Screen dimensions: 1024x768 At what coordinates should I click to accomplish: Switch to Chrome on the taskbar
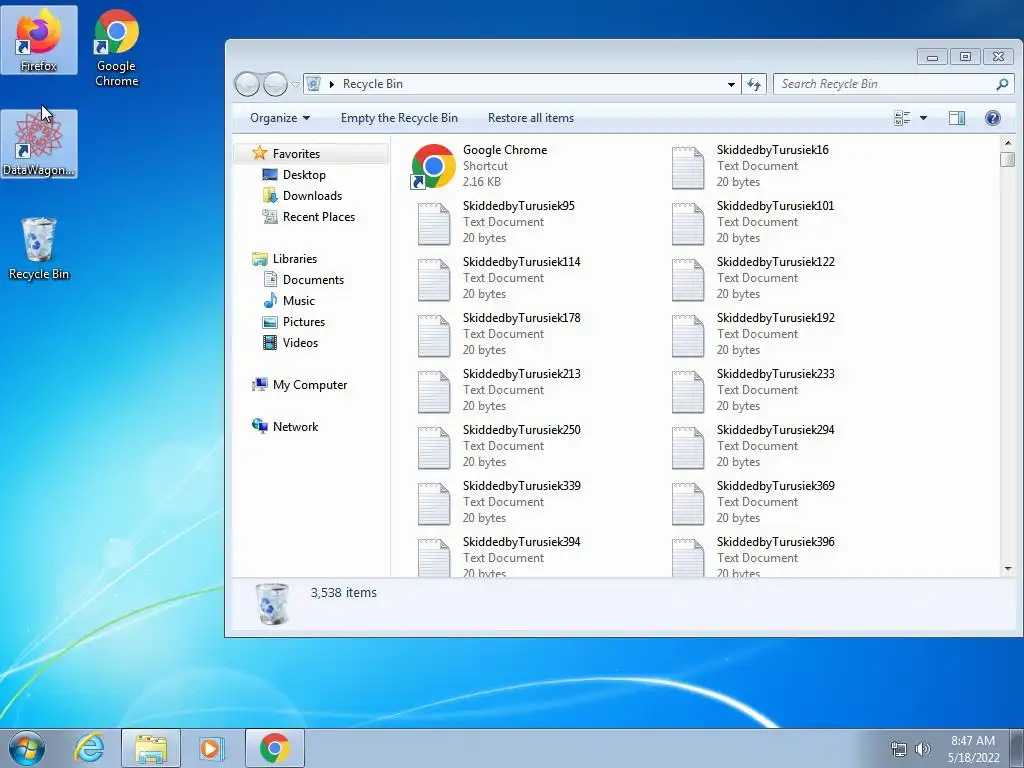[x=275, y=748]
